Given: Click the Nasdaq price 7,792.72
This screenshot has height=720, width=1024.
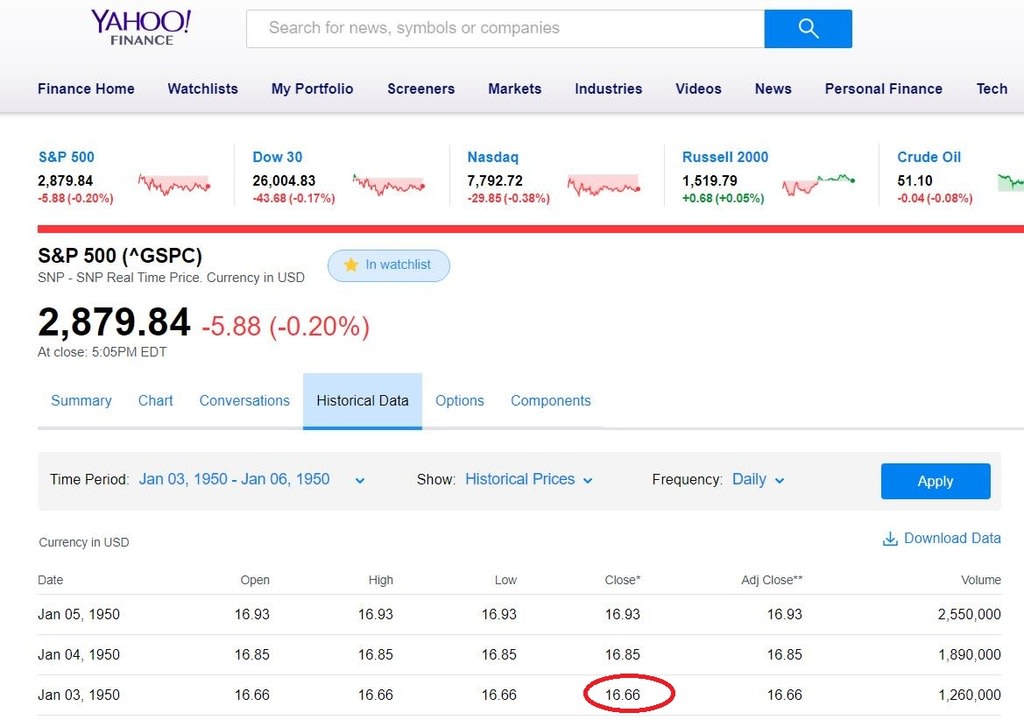Looking at the screenshot, I should click(x=495, y=181).
